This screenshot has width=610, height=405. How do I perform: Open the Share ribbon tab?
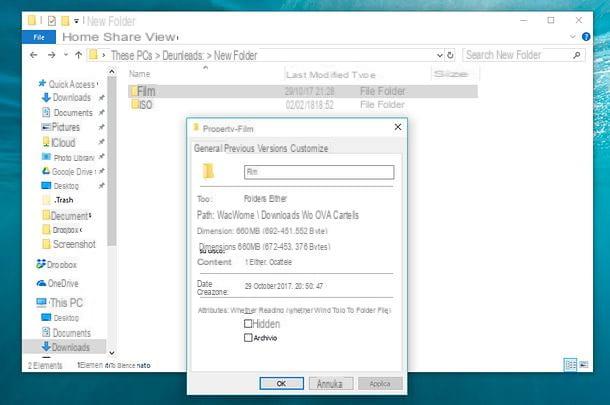(x=122, y=37)
